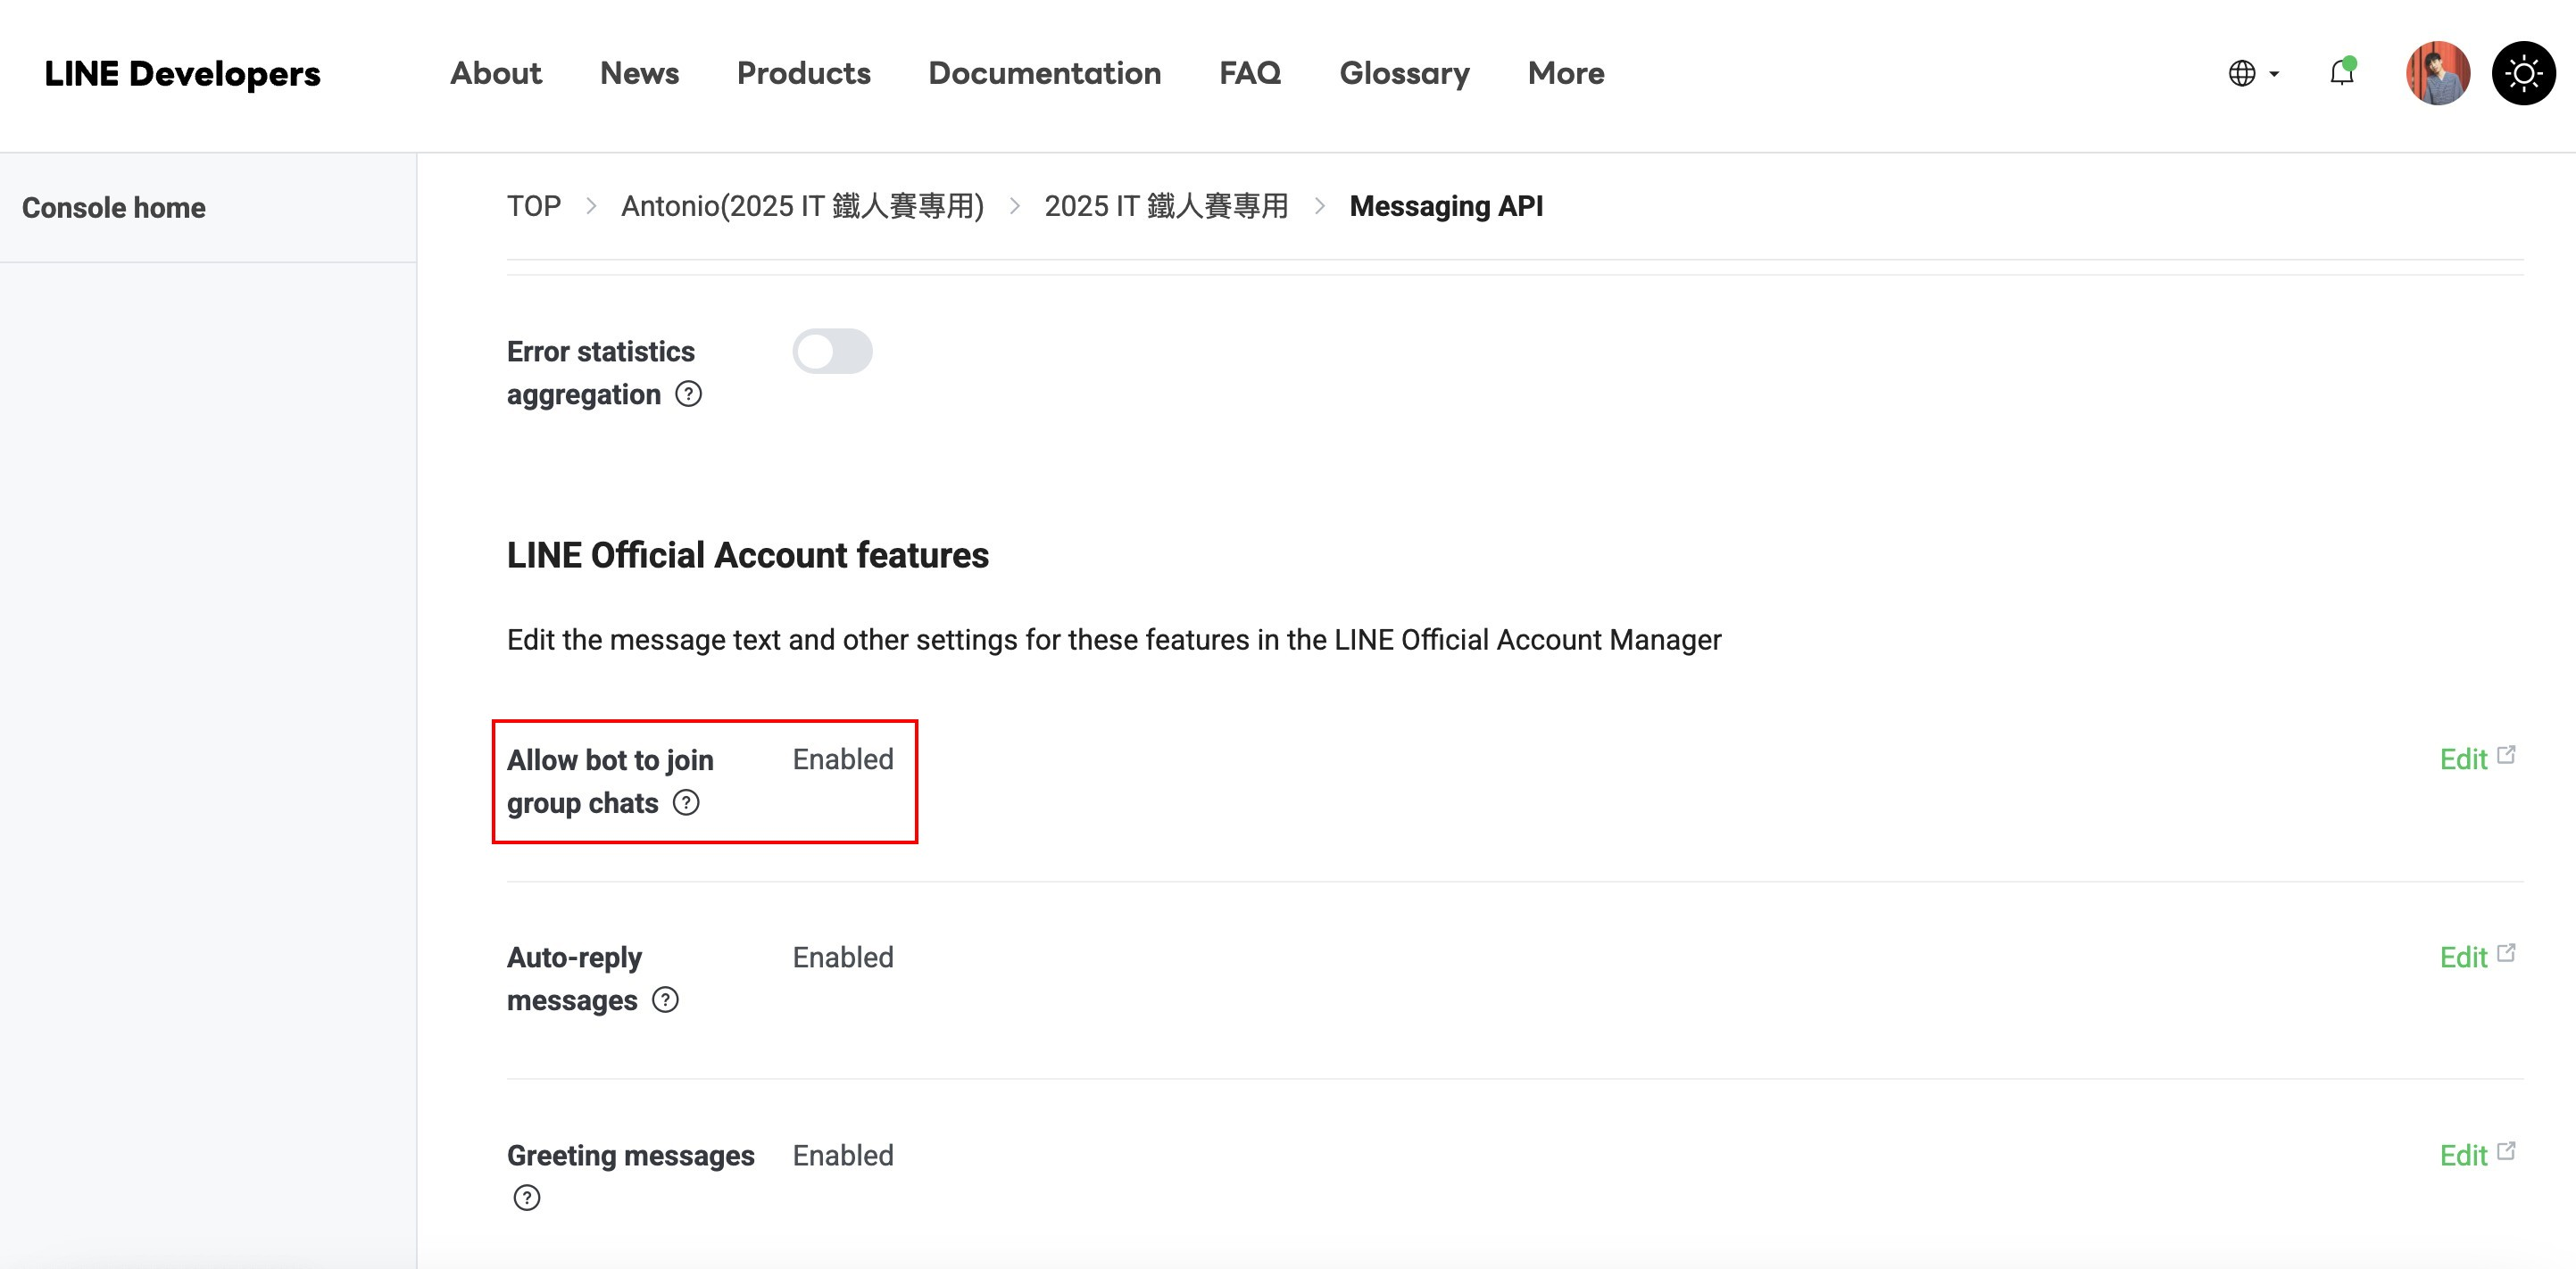Expand language dropdown arrow next to globe
This screenshot has height=1269, width=2576.
click(x=2274, y=74)
